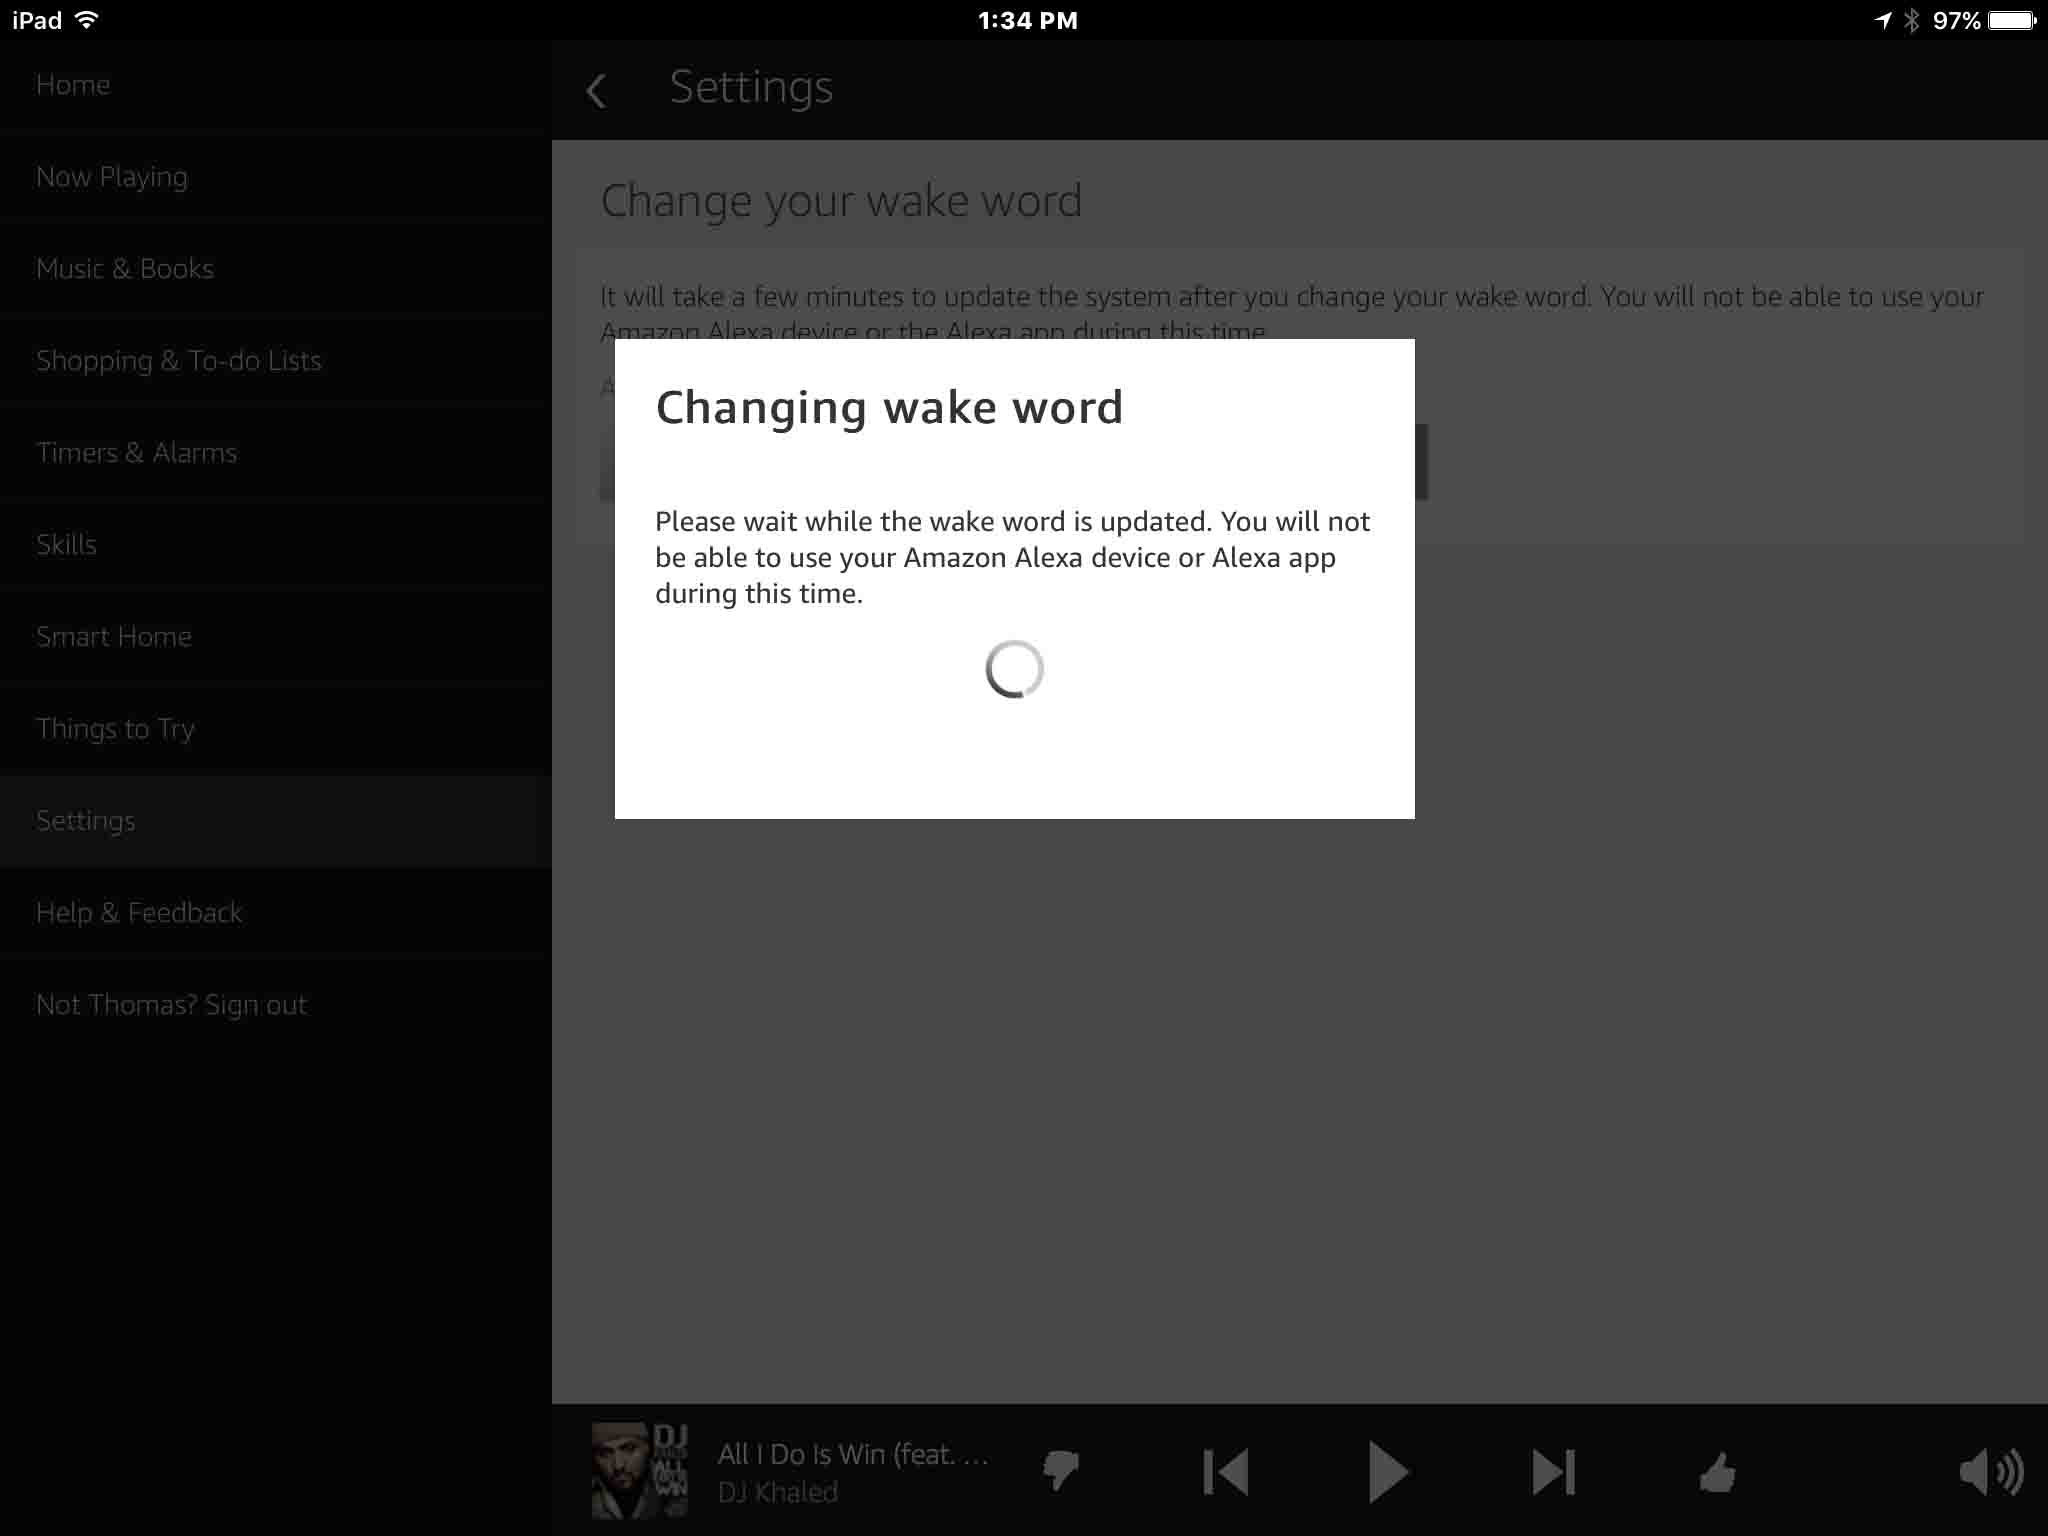Select Shopping & To-do Lists
Viewport: 2048px width, 1536px height.
tap(179, 361)
